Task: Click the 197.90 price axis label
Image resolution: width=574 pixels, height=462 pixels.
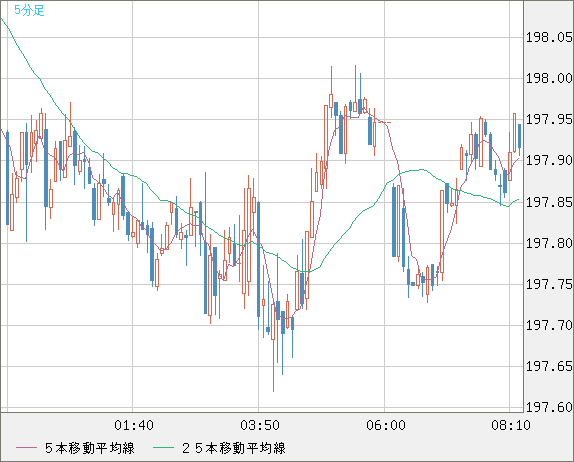Action: point(549,160)
